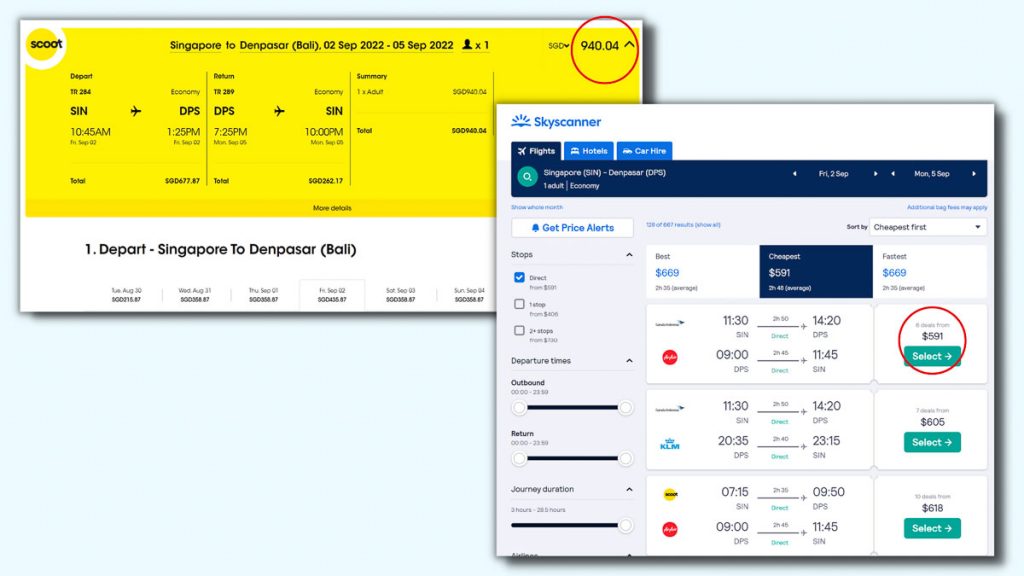This screenshot has height=576, width=1024.
Task: Click flight number TR 289
Action: pos(224,92)
